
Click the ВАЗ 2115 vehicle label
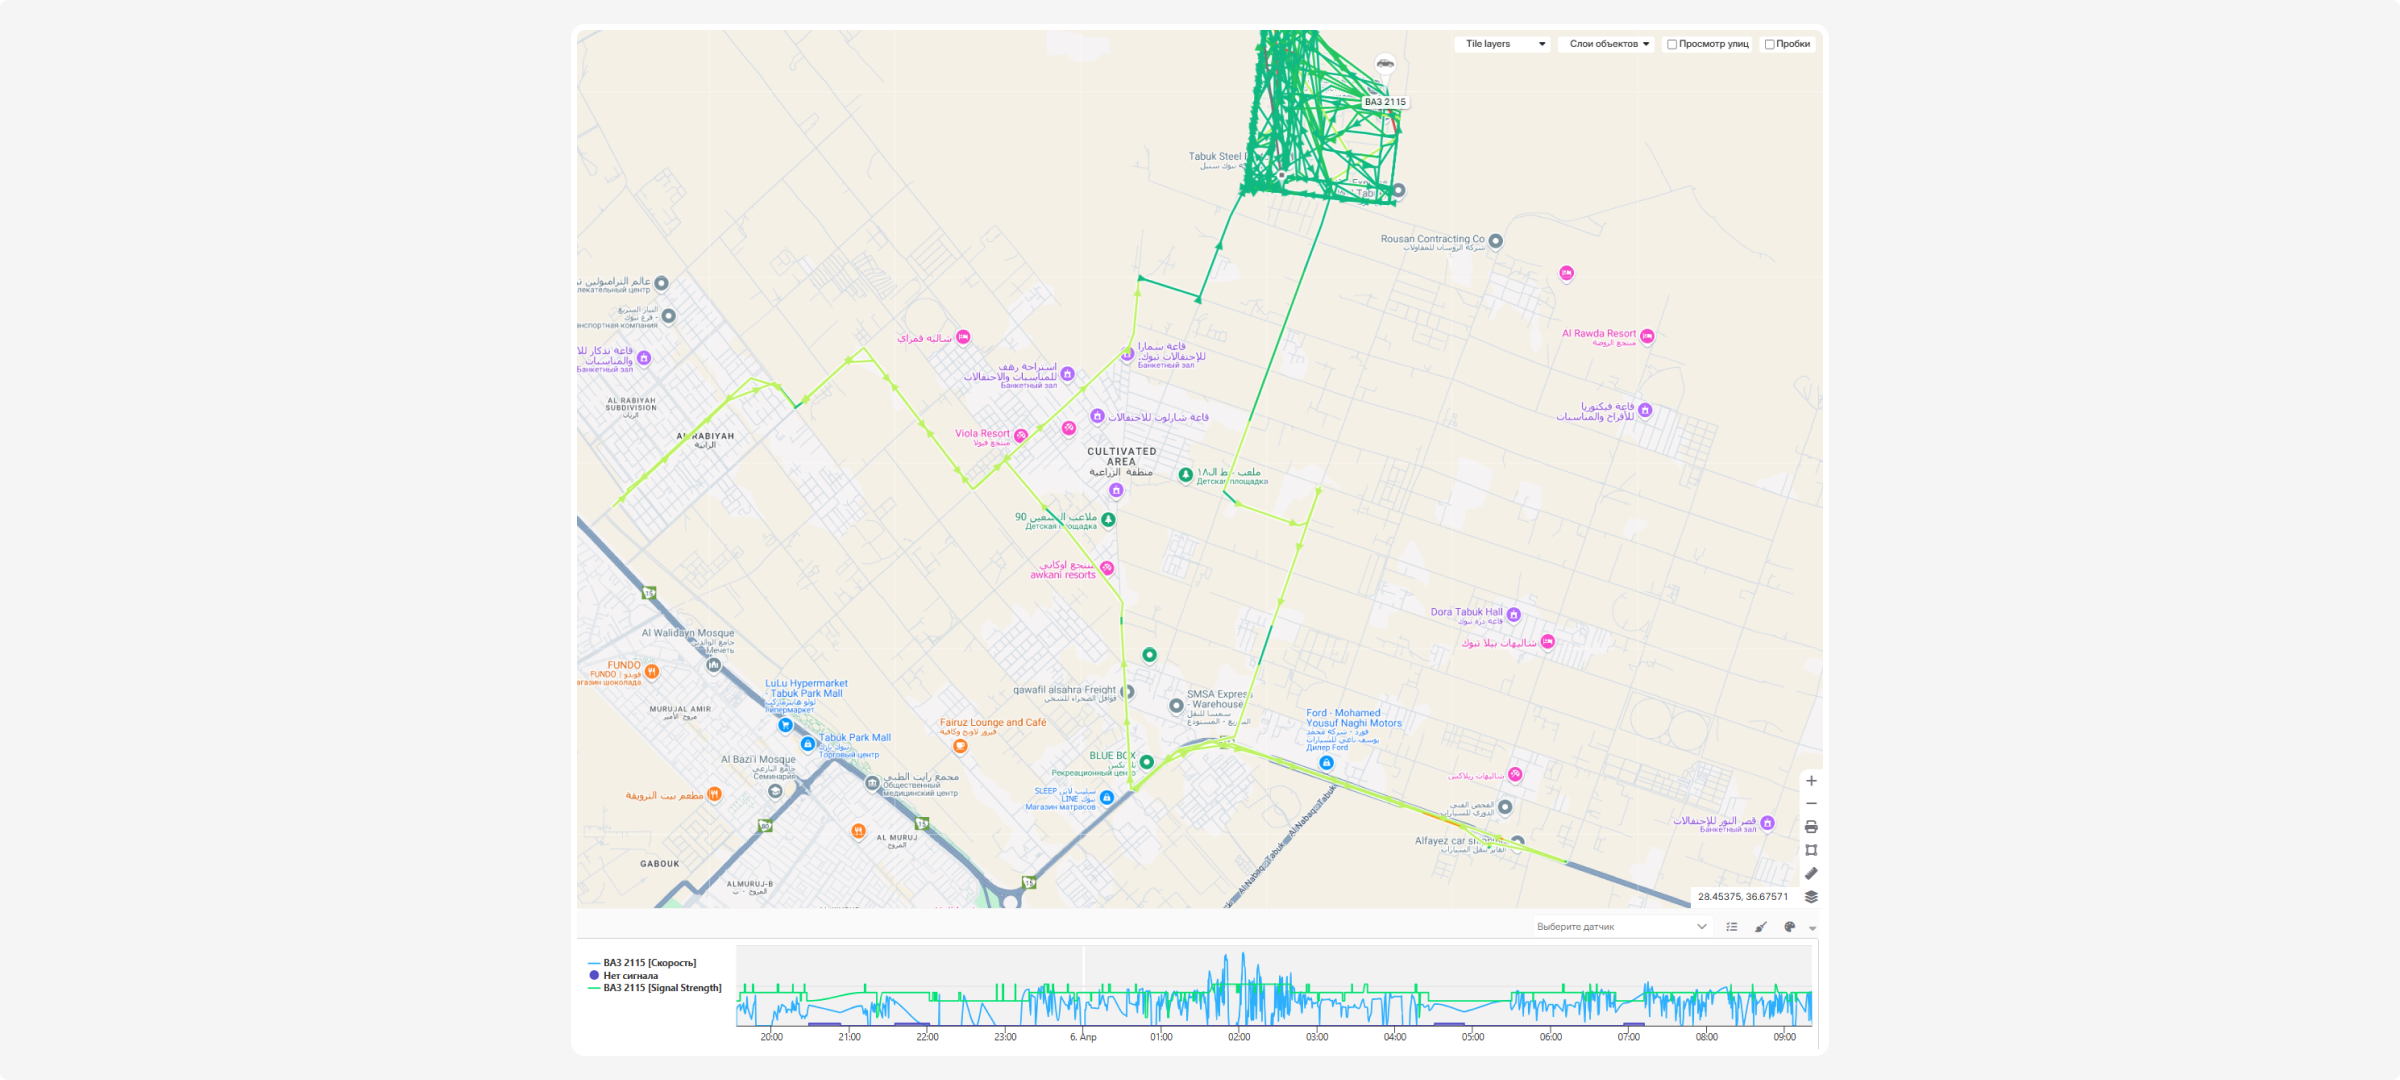pyautogui.click(x=1385, y=102)
